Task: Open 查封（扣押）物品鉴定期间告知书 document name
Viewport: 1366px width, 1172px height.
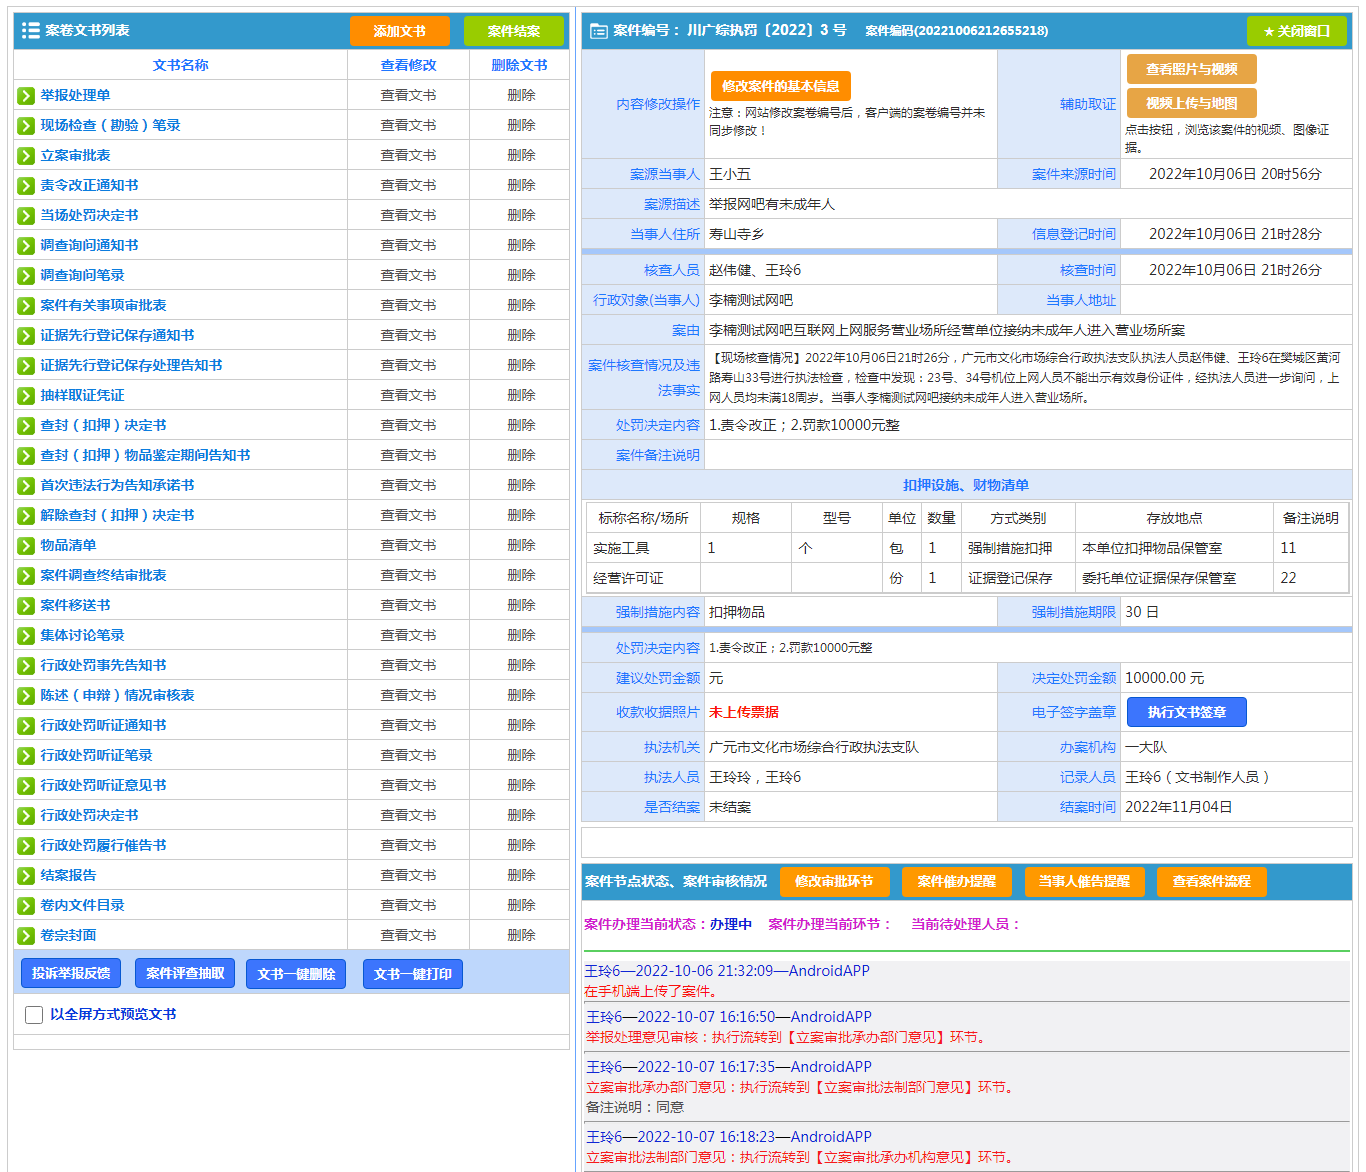Action: [145, 456]
